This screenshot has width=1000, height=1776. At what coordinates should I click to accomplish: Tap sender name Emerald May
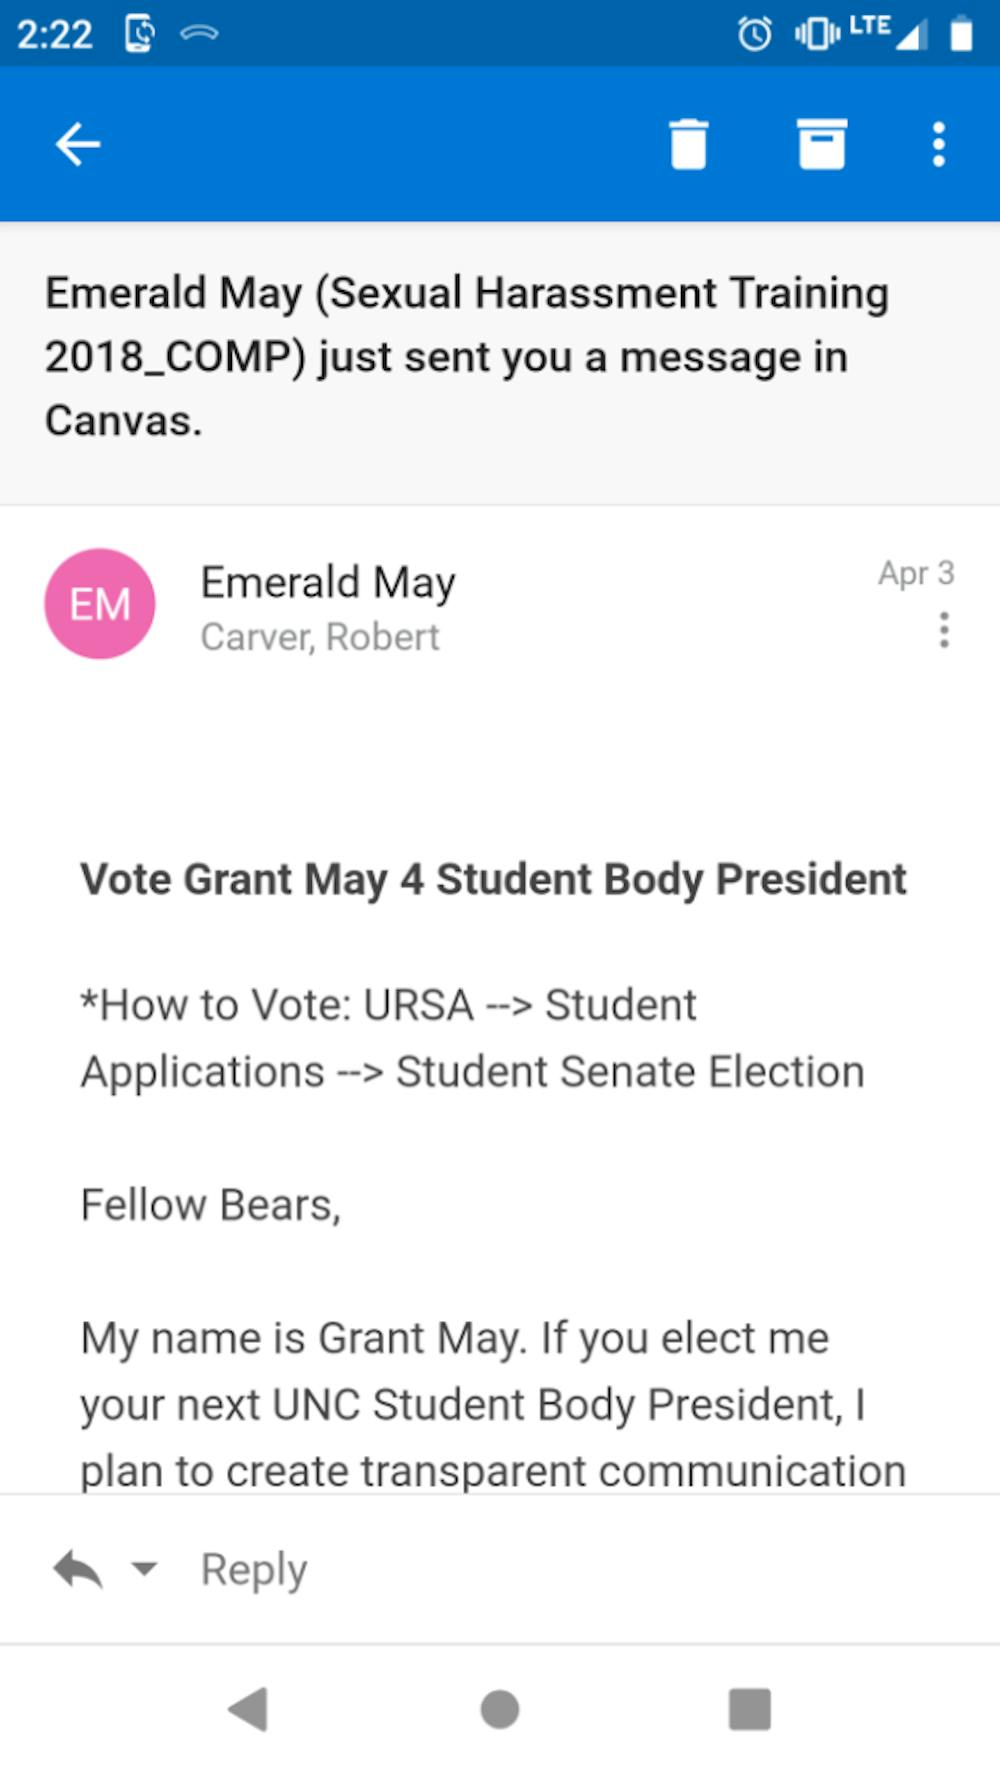pyautogui.click(x=328, y=582)
